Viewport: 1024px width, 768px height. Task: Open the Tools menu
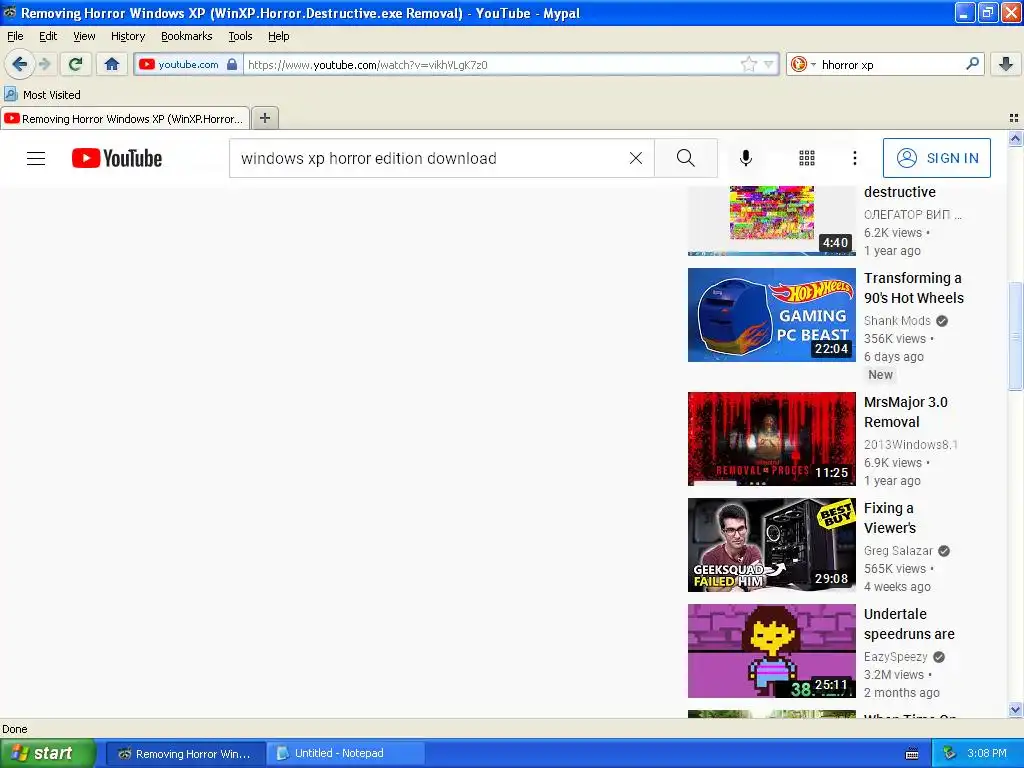240,36
